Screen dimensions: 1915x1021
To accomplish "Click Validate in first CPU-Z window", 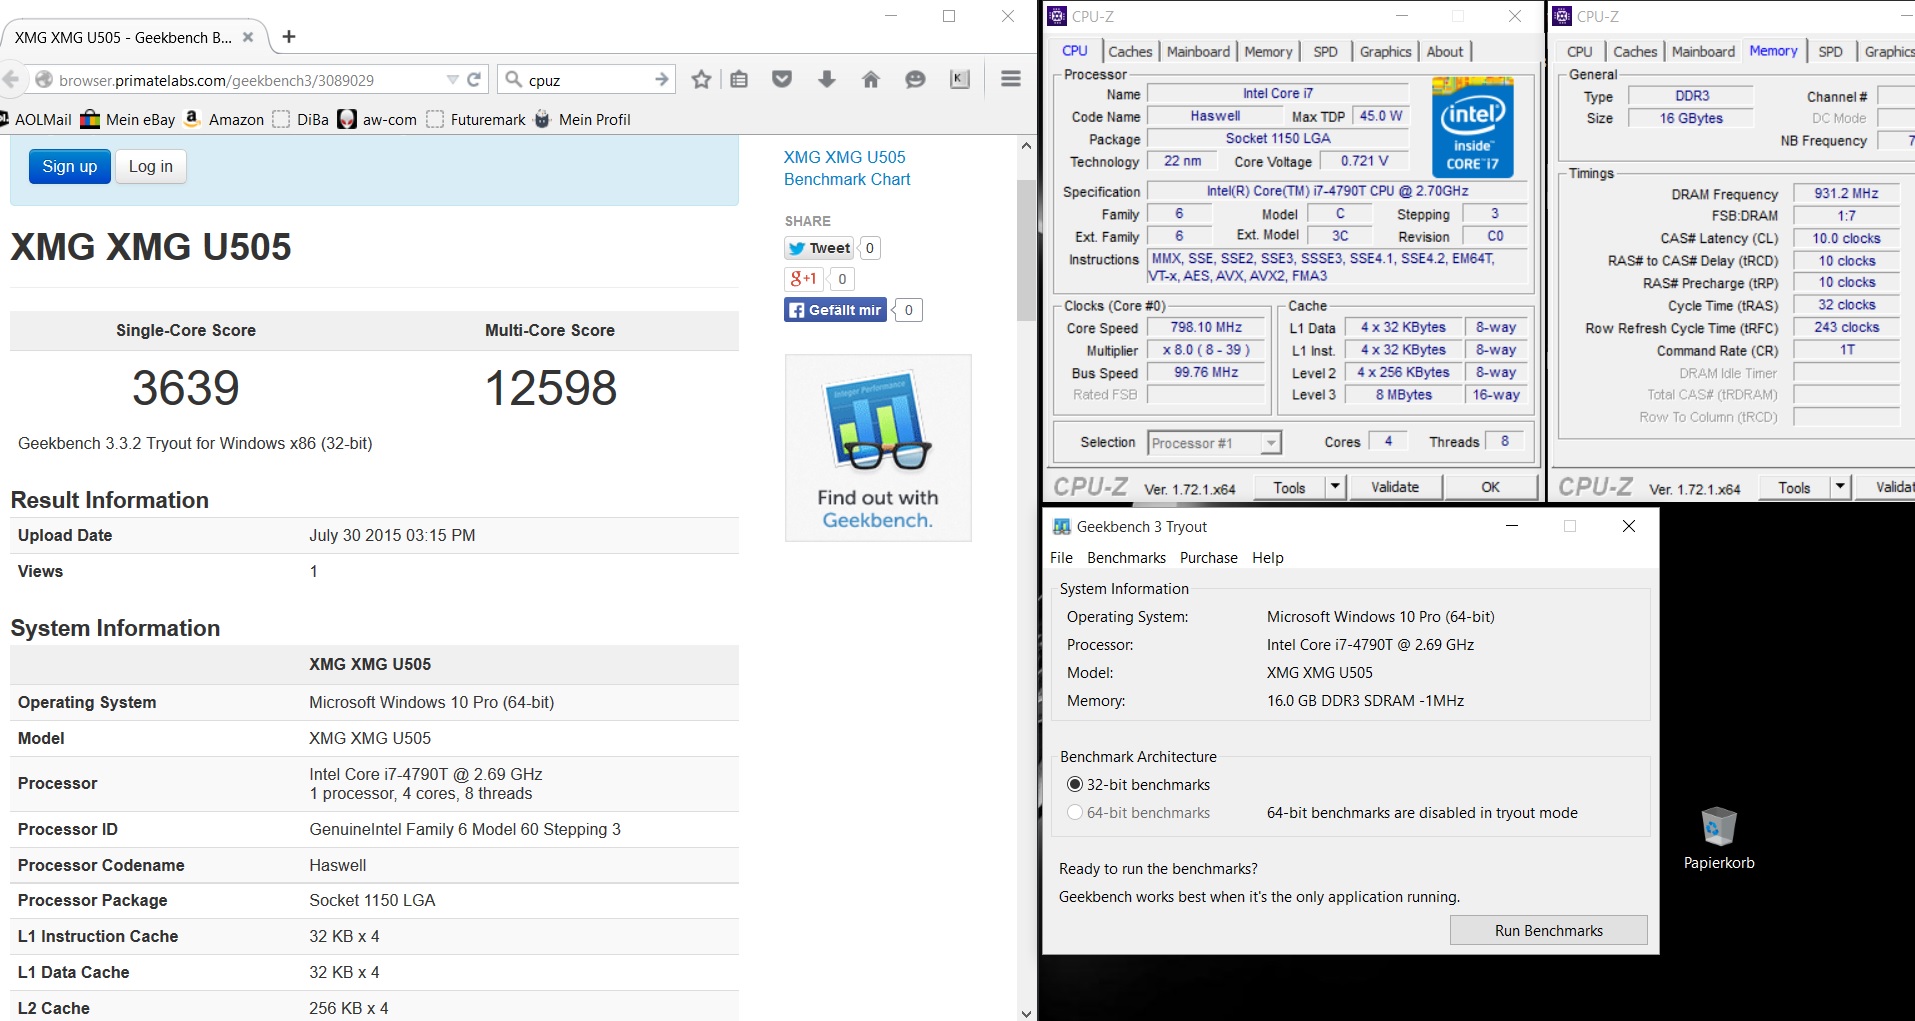I will 1394,487.
